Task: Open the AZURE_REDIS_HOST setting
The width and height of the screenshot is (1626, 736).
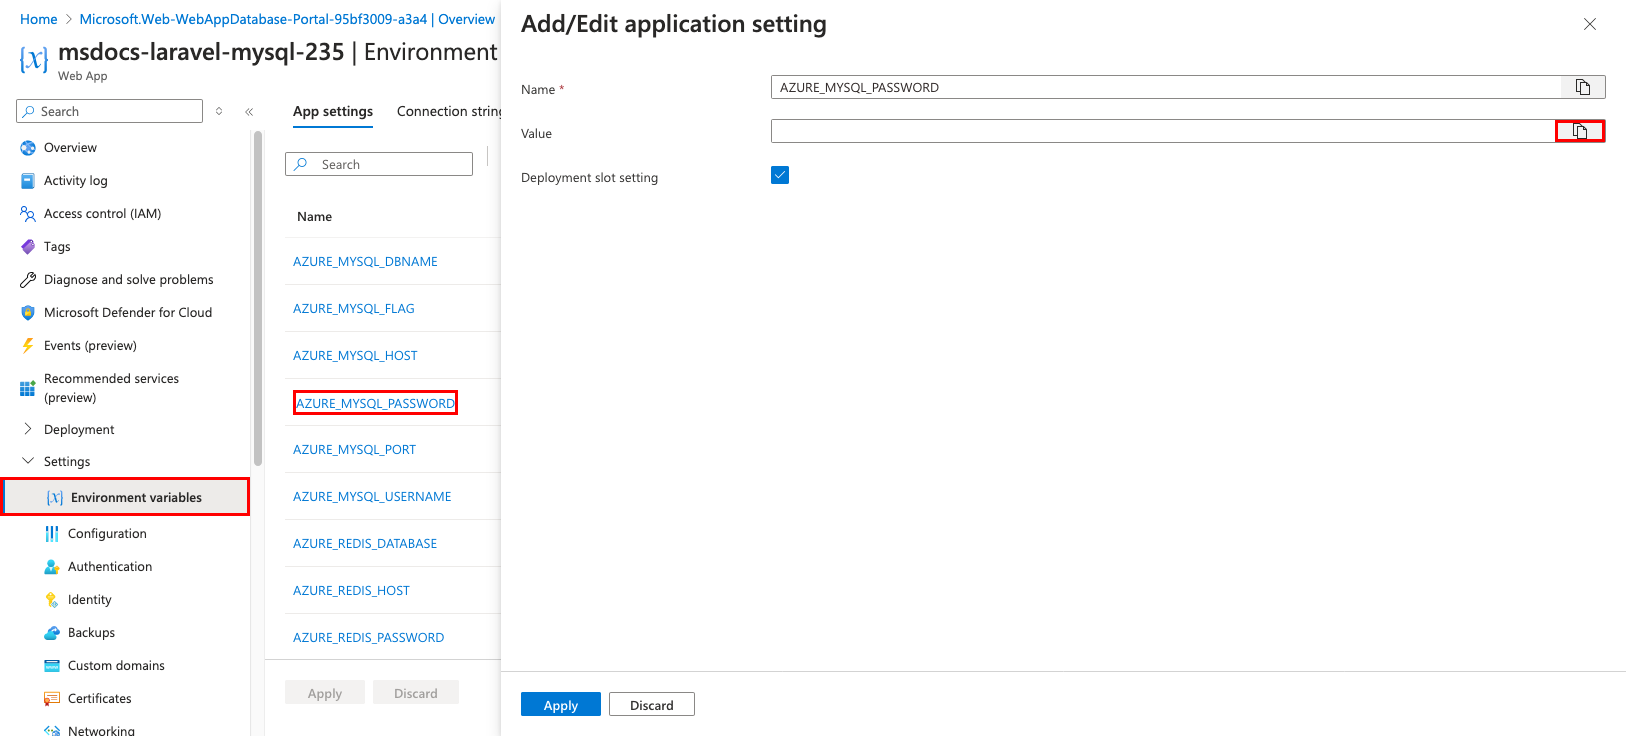Action: click(x=351, y=590)
